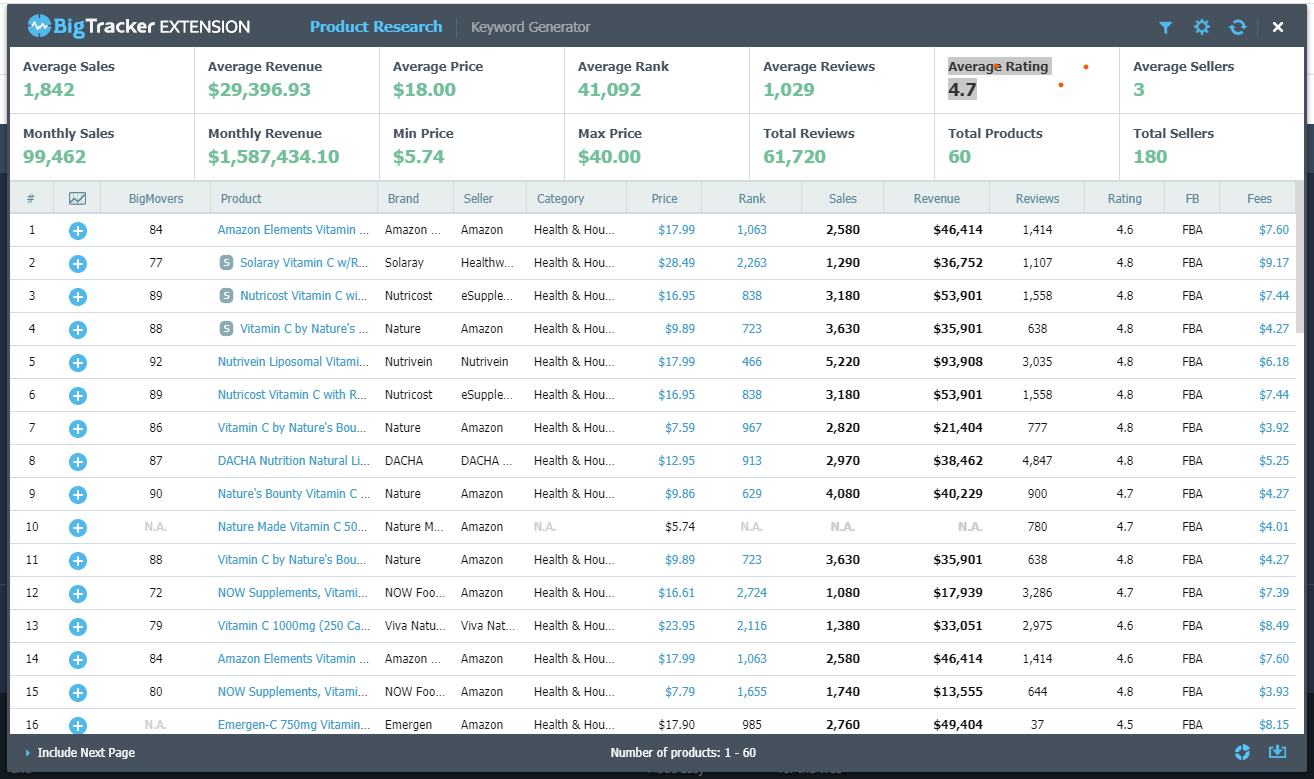The height and width of the screenshot is (779, 1314).
Task: Click the sales value 5,220
Action: 843,362
